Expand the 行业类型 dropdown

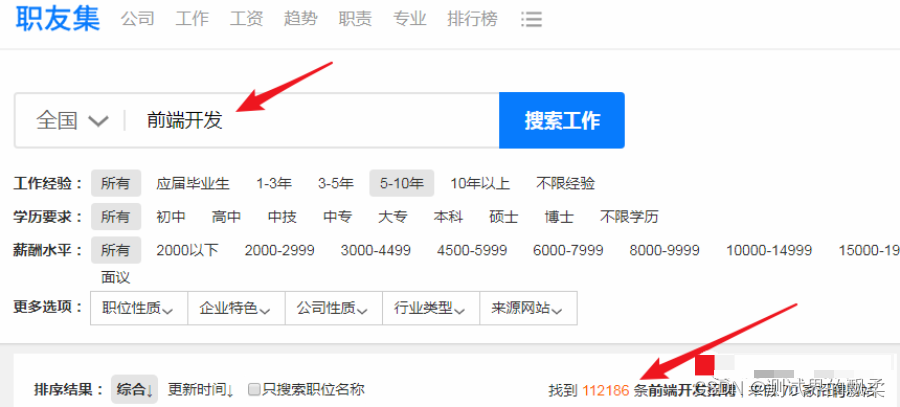[x=431, y=308]
